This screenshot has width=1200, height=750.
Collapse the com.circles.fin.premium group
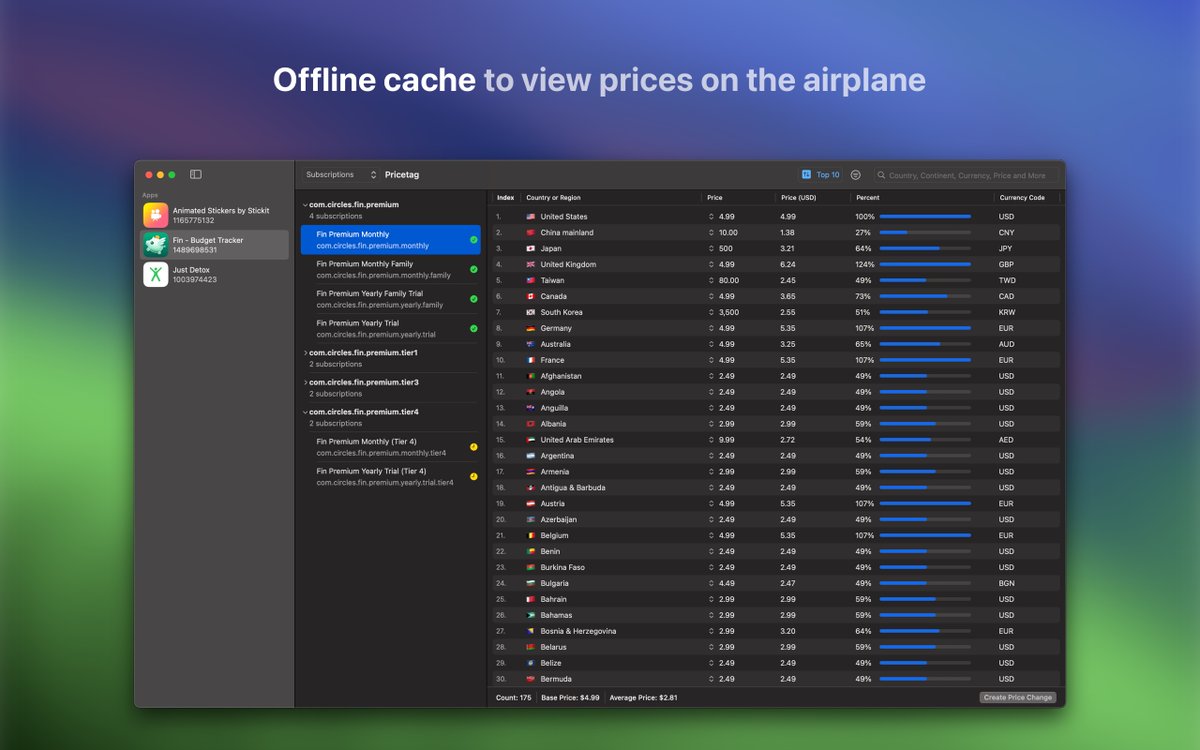[x=305, y=204]
